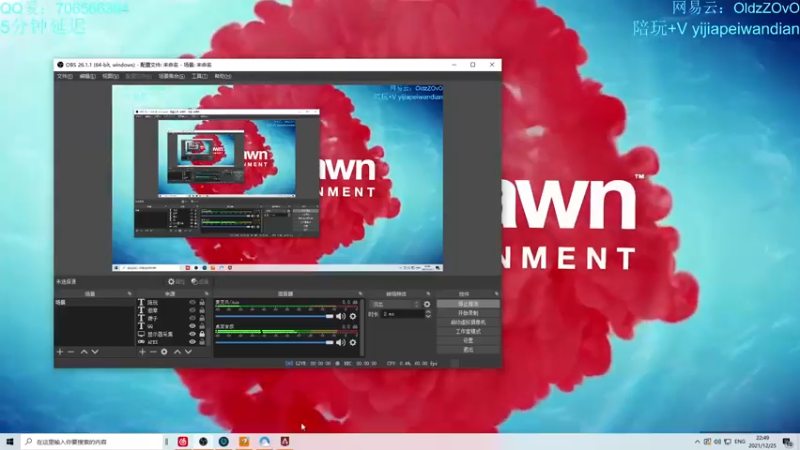
Task: Open 麦克风/Aux audio settings gear
Action: coord(353,316)
